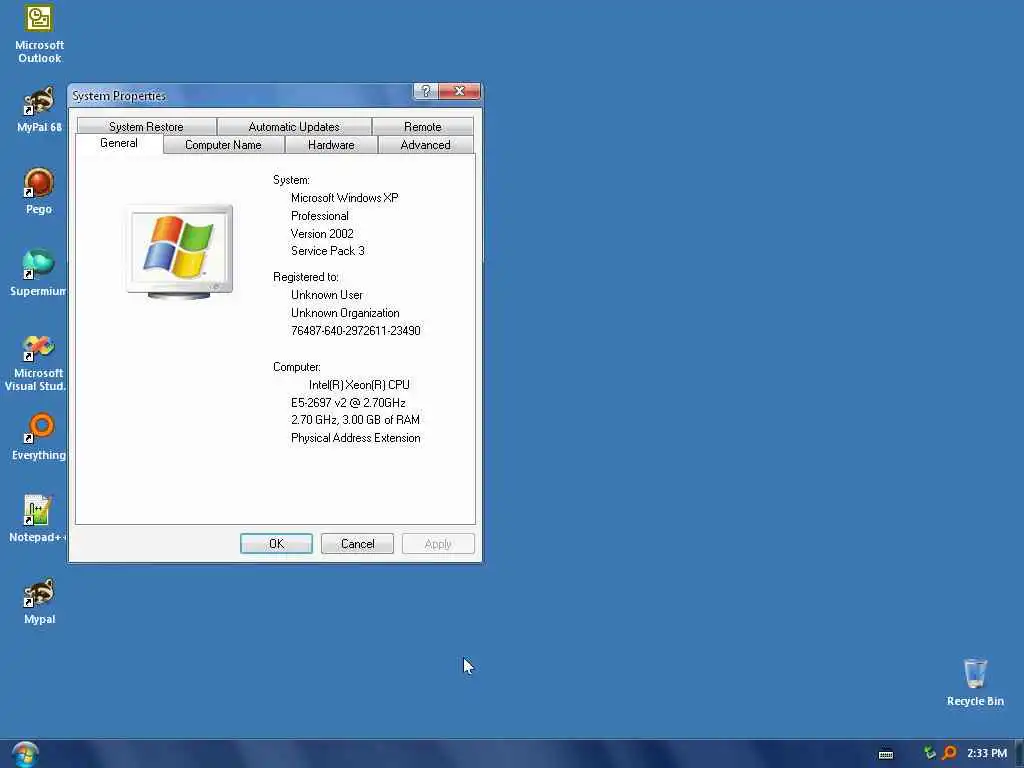
Task: Click the 2:33 PM taskbar clock
Action: point(987,753)
